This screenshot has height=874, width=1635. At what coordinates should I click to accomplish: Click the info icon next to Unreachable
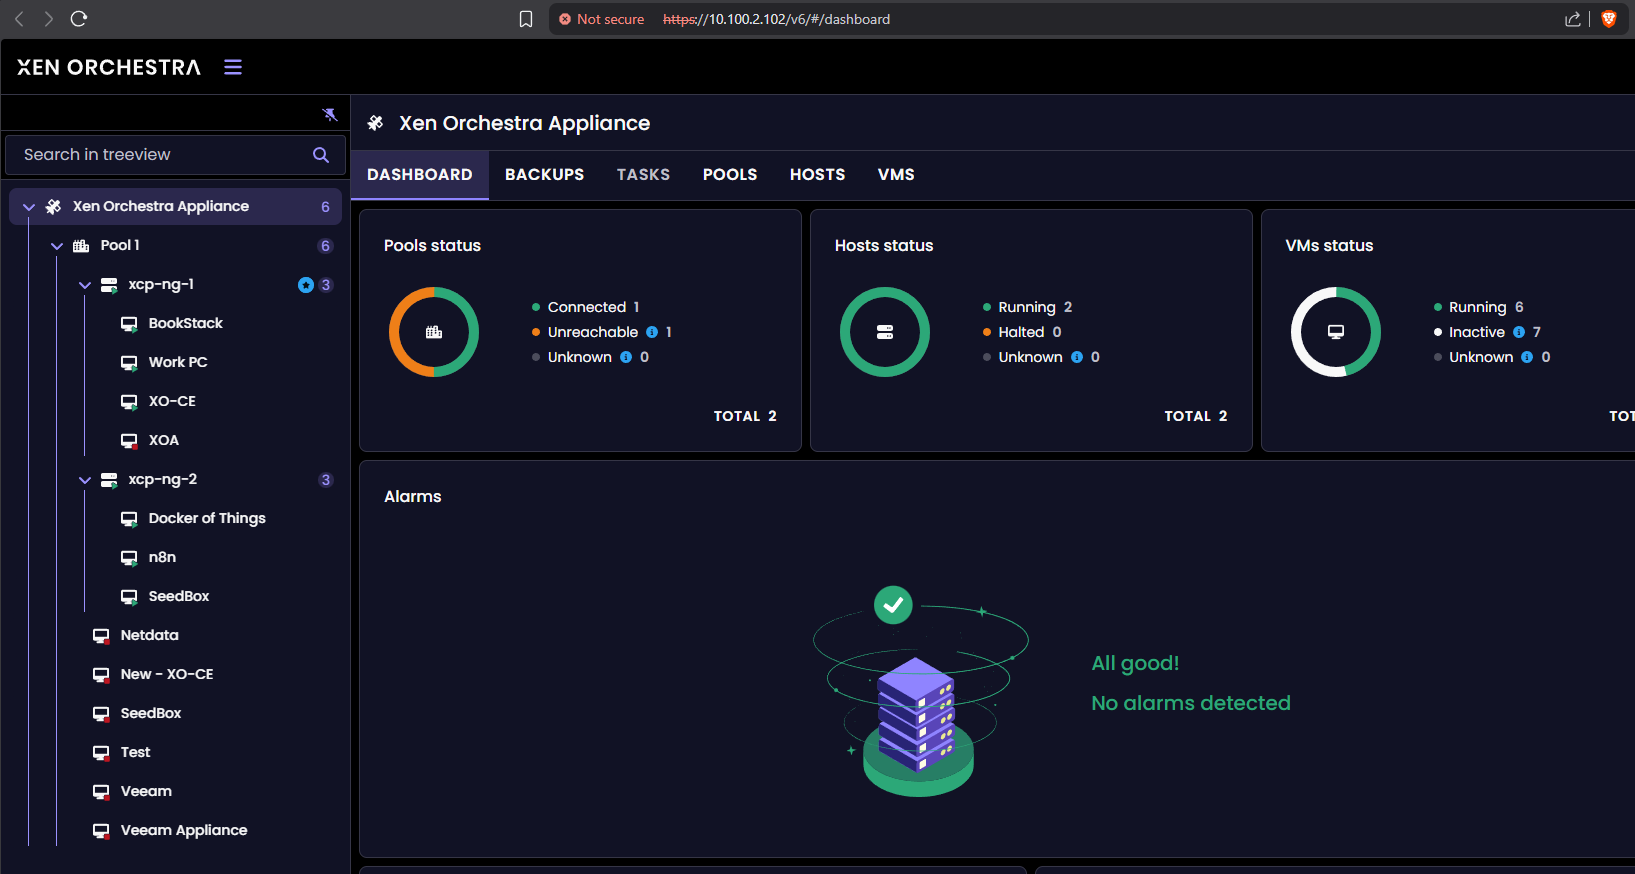tap(652, 332)
